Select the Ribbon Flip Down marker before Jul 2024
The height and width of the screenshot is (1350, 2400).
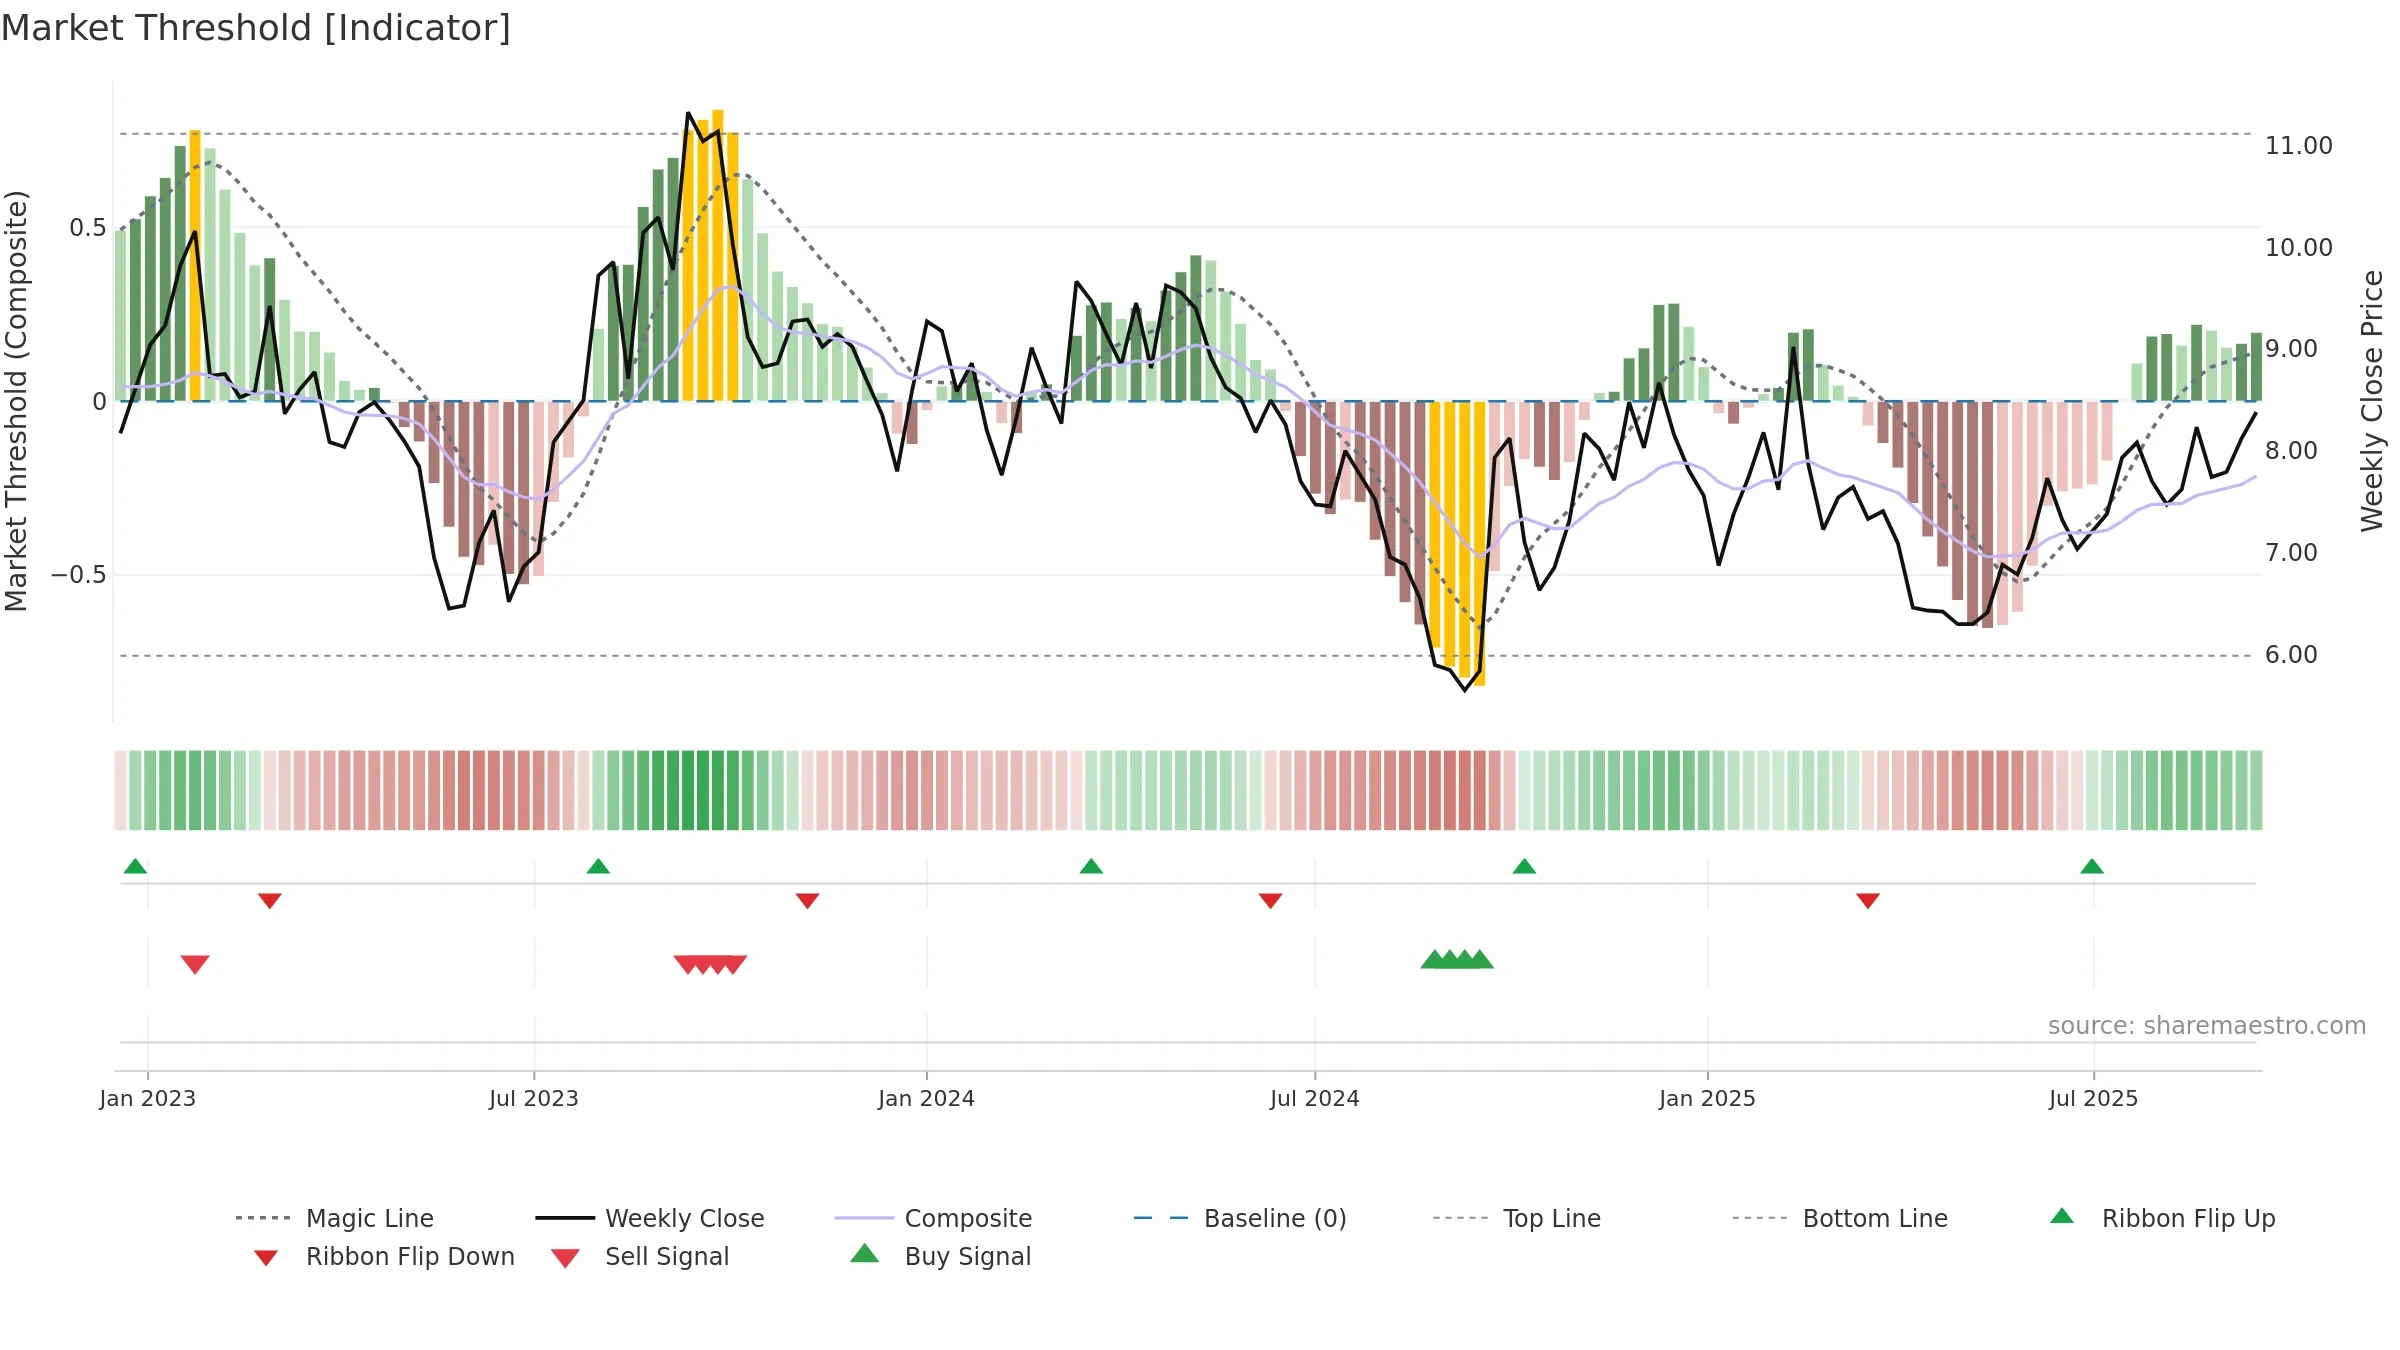(x=1271, y=901)
